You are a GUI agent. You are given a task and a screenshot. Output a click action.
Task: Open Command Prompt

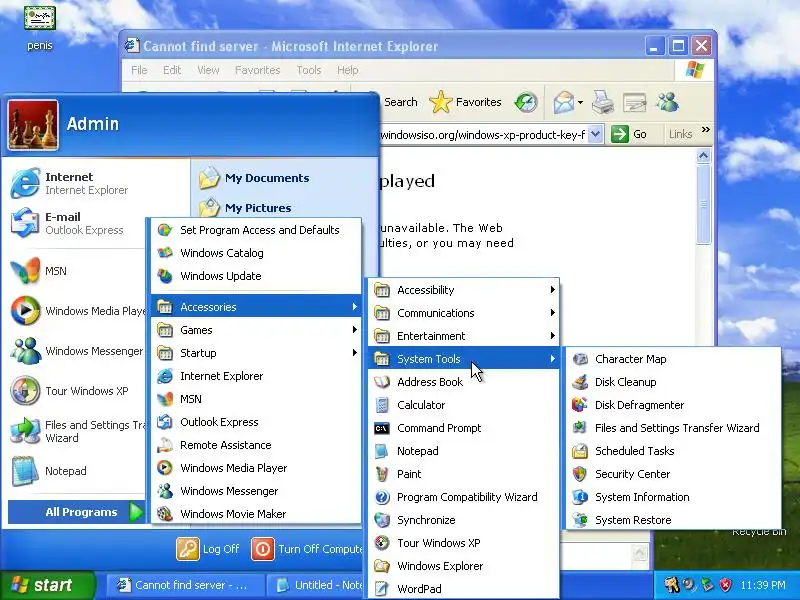coord(463,428)
